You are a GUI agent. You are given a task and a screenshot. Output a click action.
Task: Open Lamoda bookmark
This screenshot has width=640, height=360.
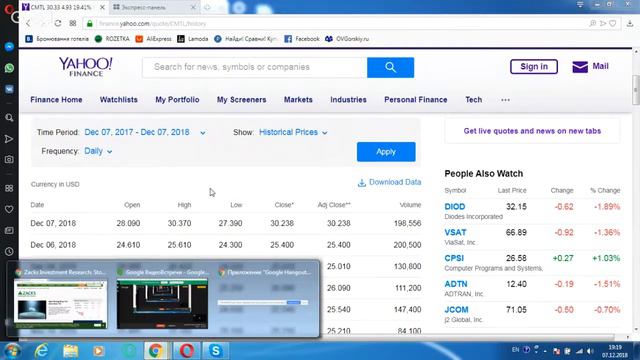click(x=193, y=39)
